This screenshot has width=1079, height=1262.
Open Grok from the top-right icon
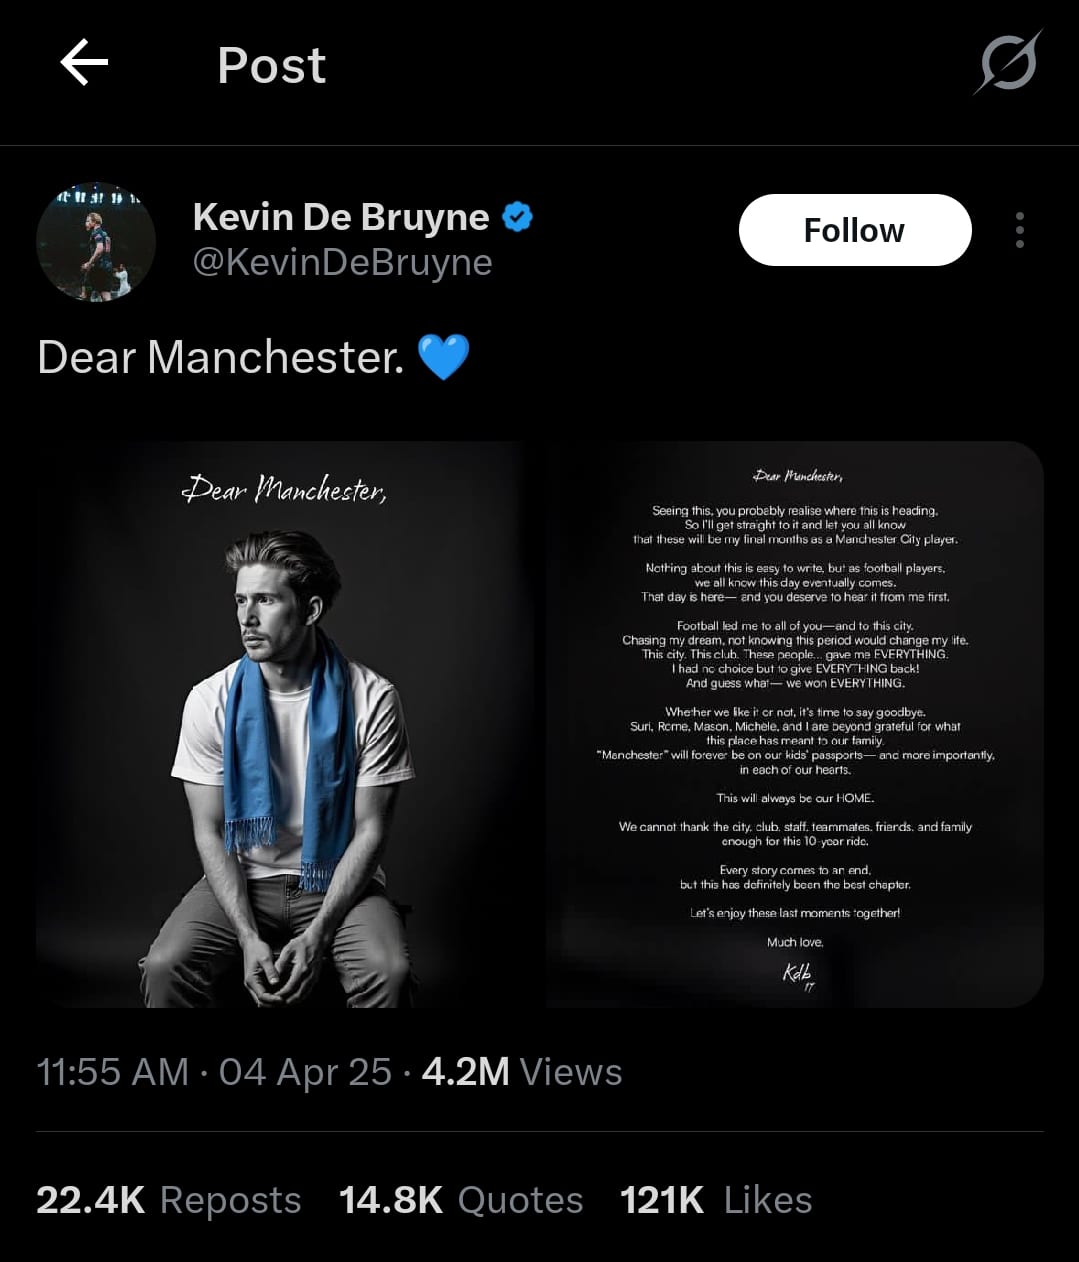pyautogui.click(x=1007, y=64)
